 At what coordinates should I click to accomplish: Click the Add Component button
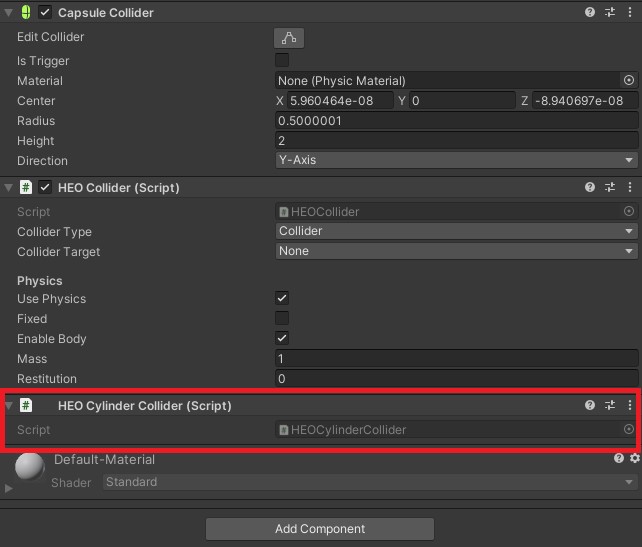tap(320, 529)
